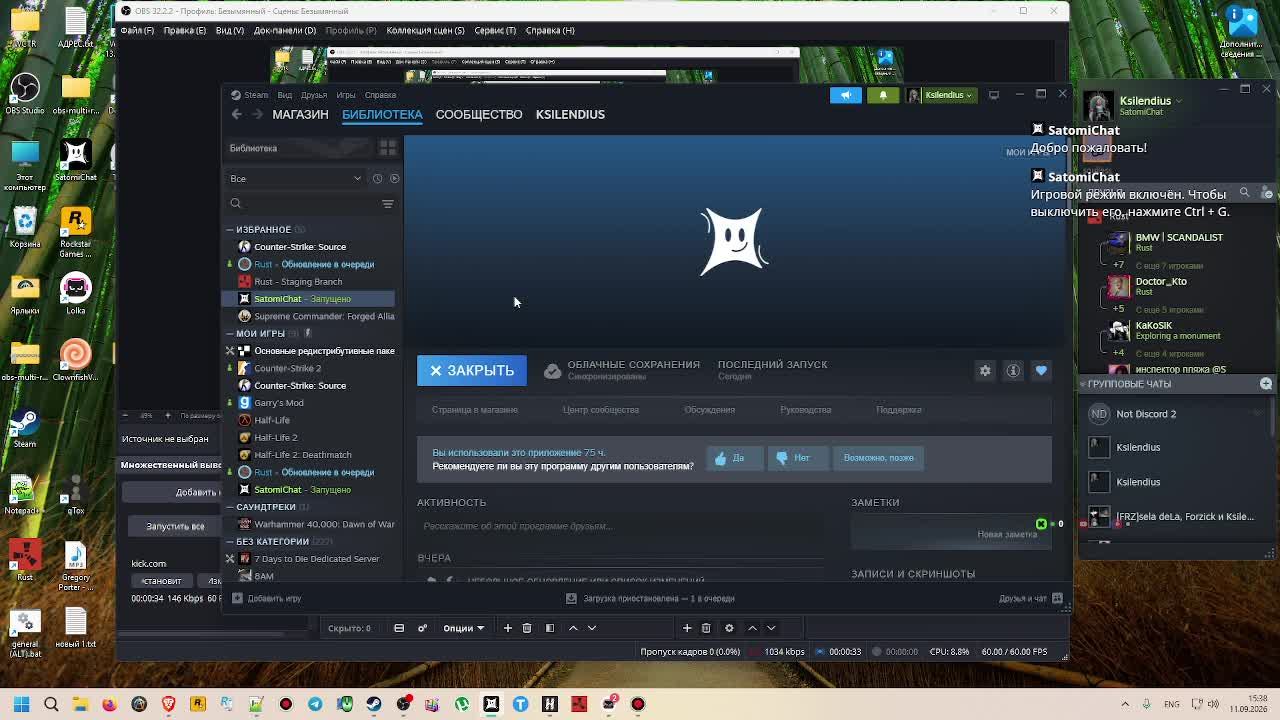Open downloads status Загрузка приостановлена

(650, 598)
